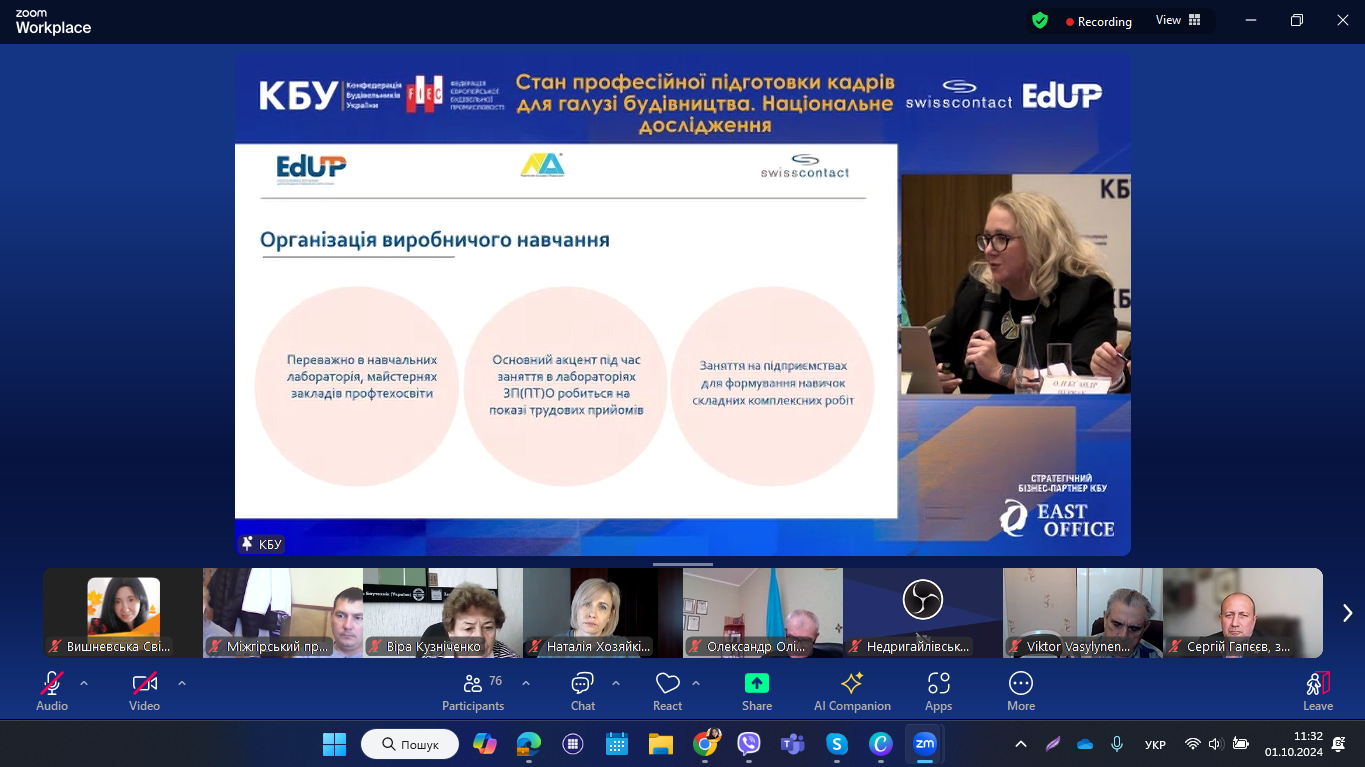
Task: Launch the AI Companion
Action: click(852, 691)
